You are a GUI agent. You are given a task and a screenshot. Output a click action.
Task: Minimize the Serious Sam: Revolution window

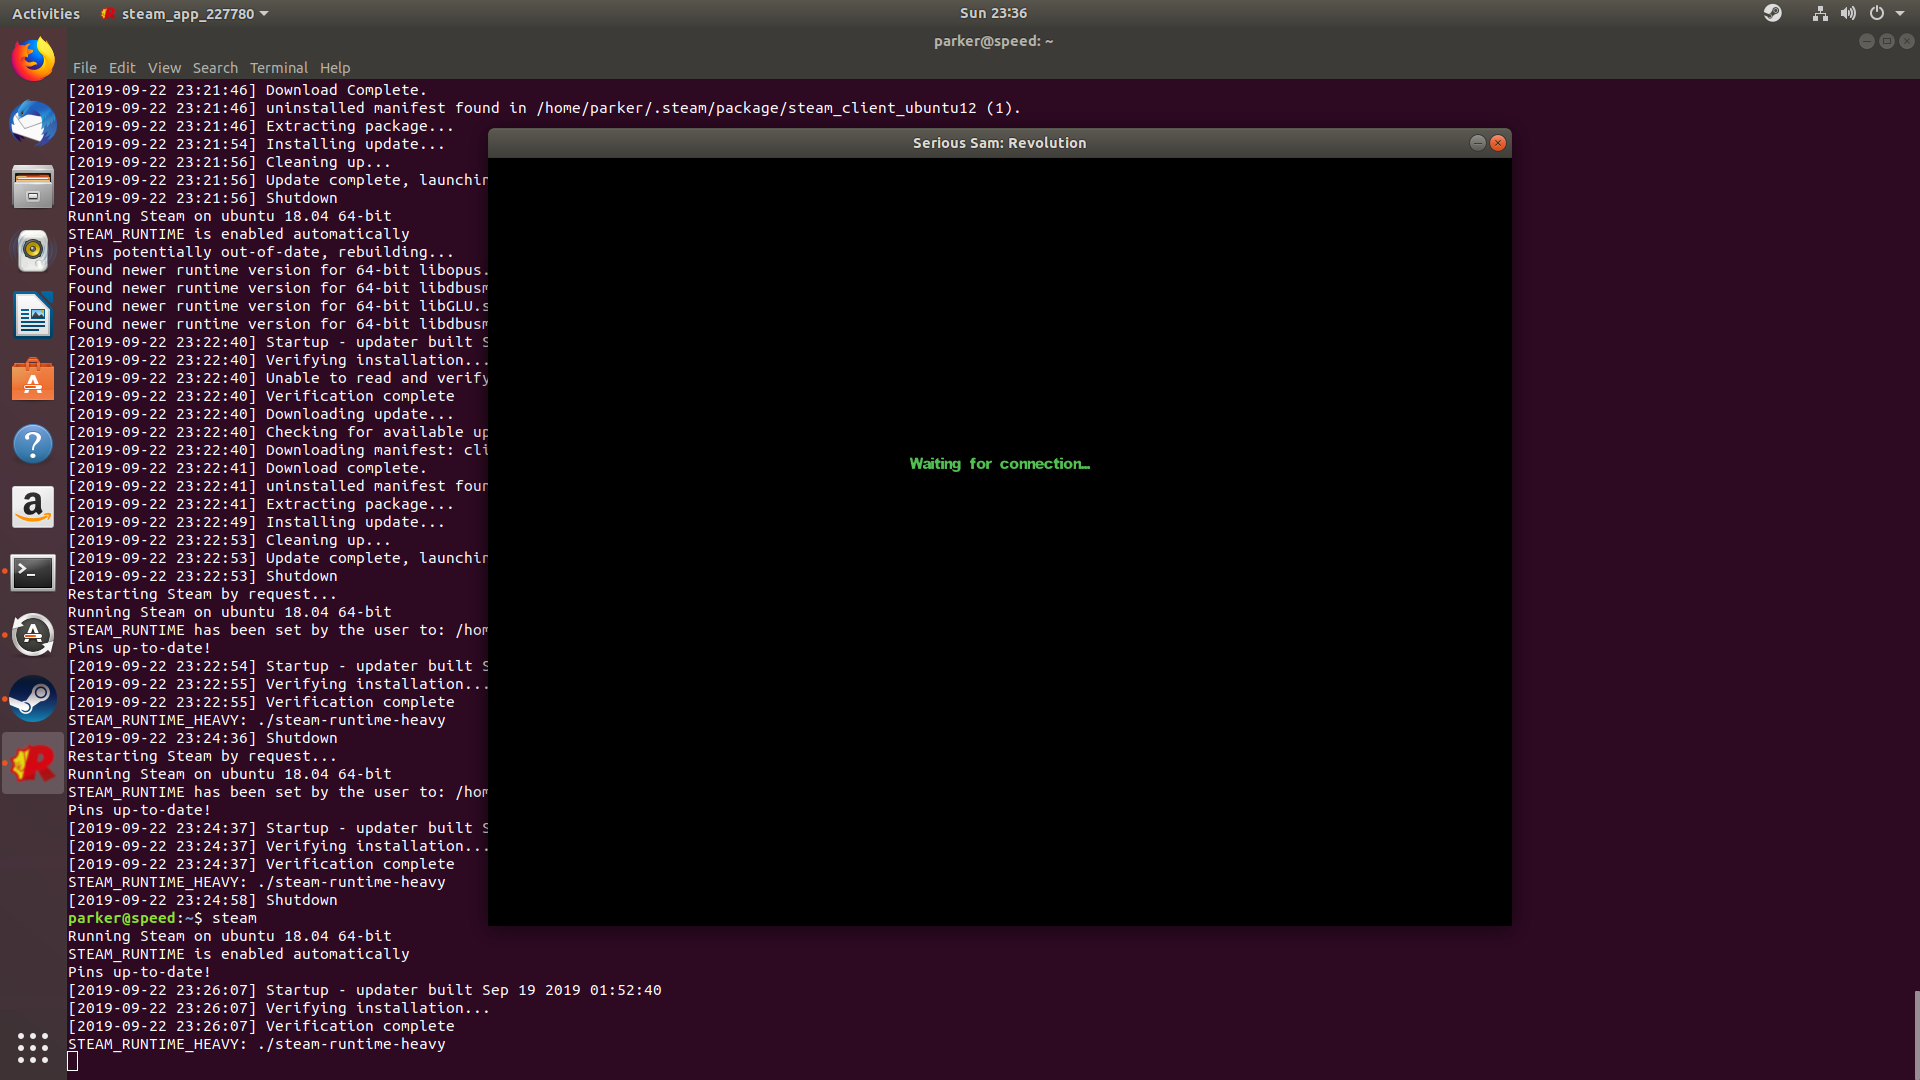coord(1477,143)
